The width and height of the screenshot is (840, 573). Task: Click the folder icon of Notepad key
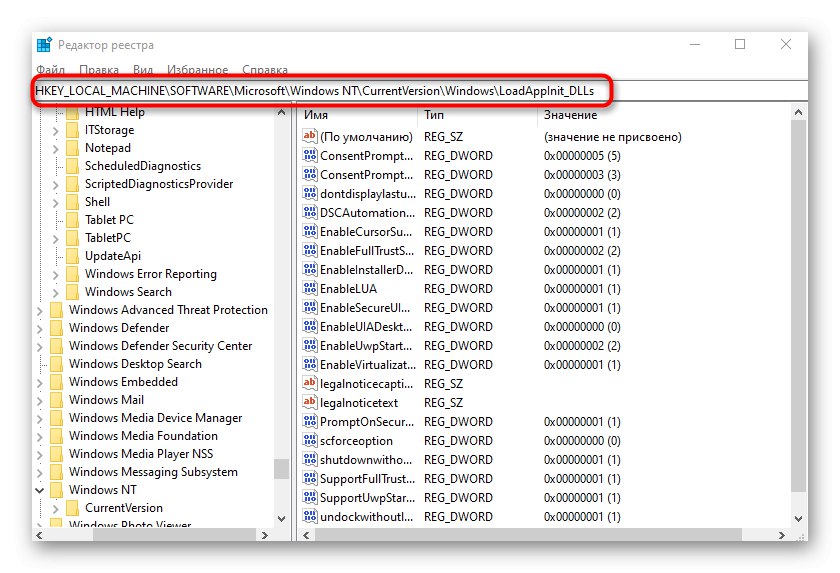coord(72,148)
